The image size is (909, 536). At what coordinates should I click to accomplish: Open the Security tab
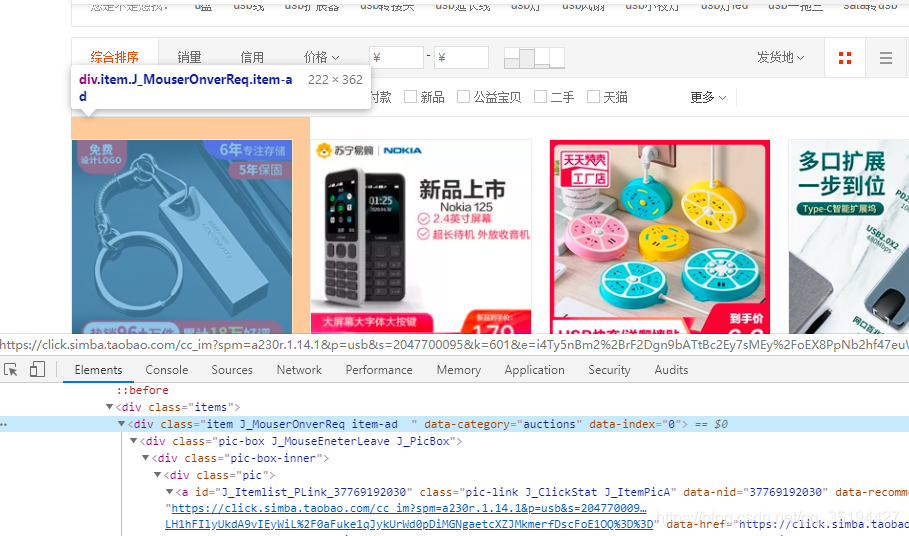pos(609,370)
